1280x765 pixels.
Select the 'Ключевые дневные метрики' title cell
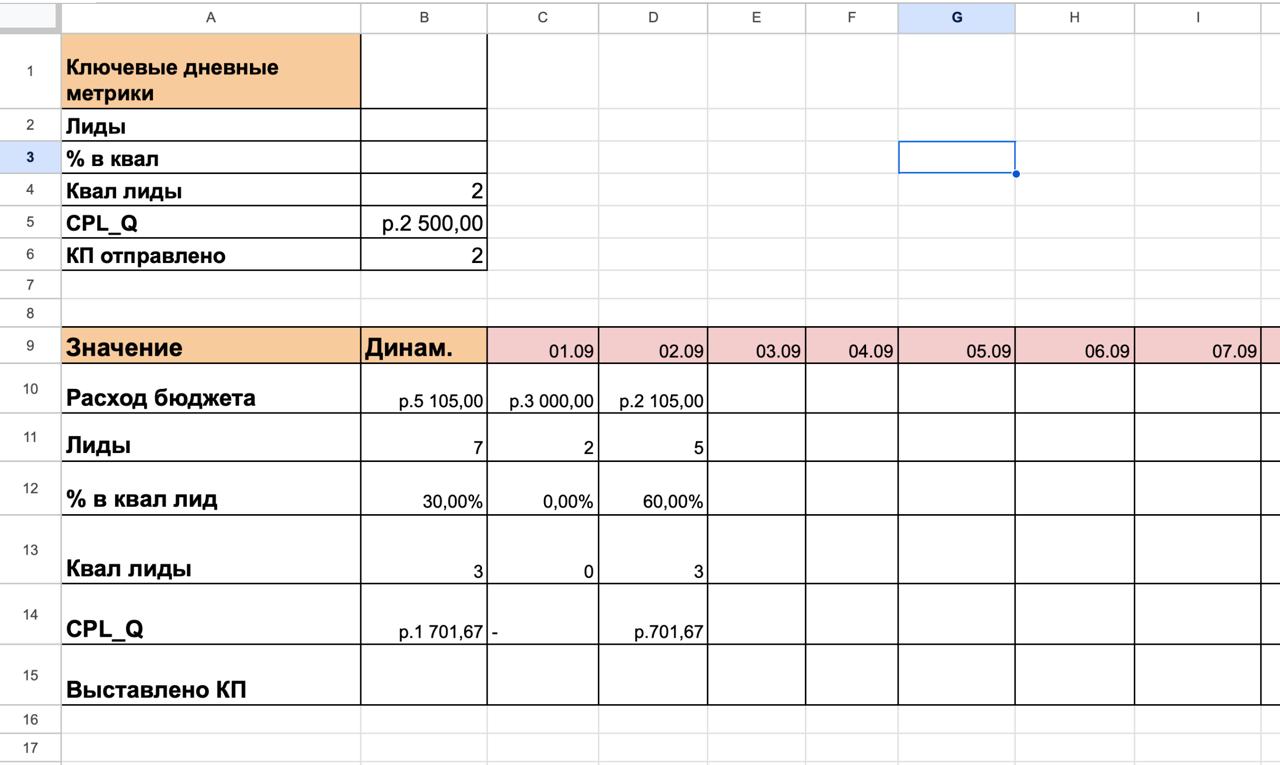pyautogui.click(x=210, y=72)
